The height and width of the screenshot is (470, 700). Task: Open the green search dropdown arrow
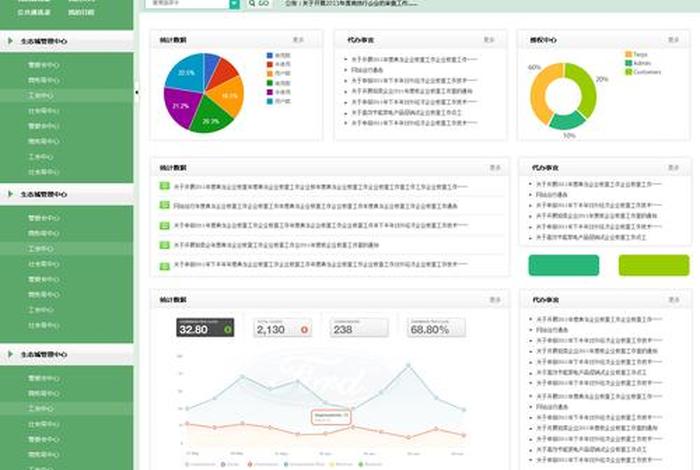click(x=234, y=4)
